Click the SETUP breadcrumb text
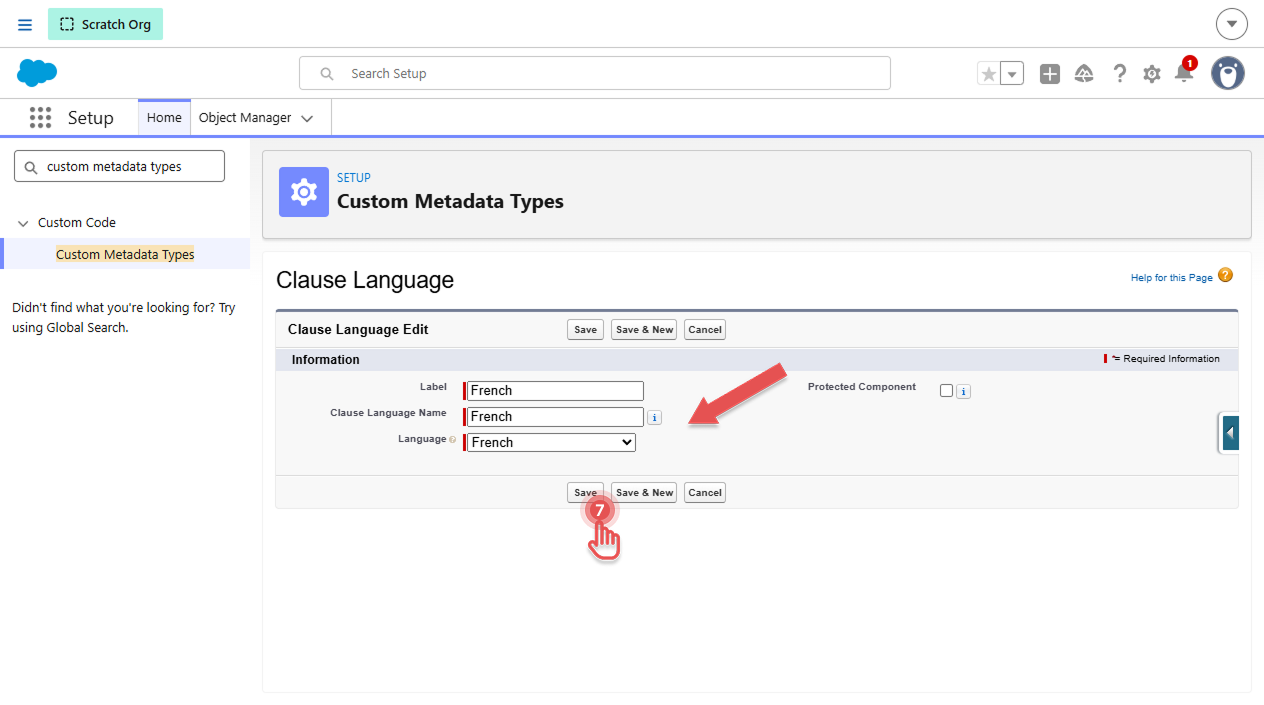The image size is (1264, 705). click(354, 178)
